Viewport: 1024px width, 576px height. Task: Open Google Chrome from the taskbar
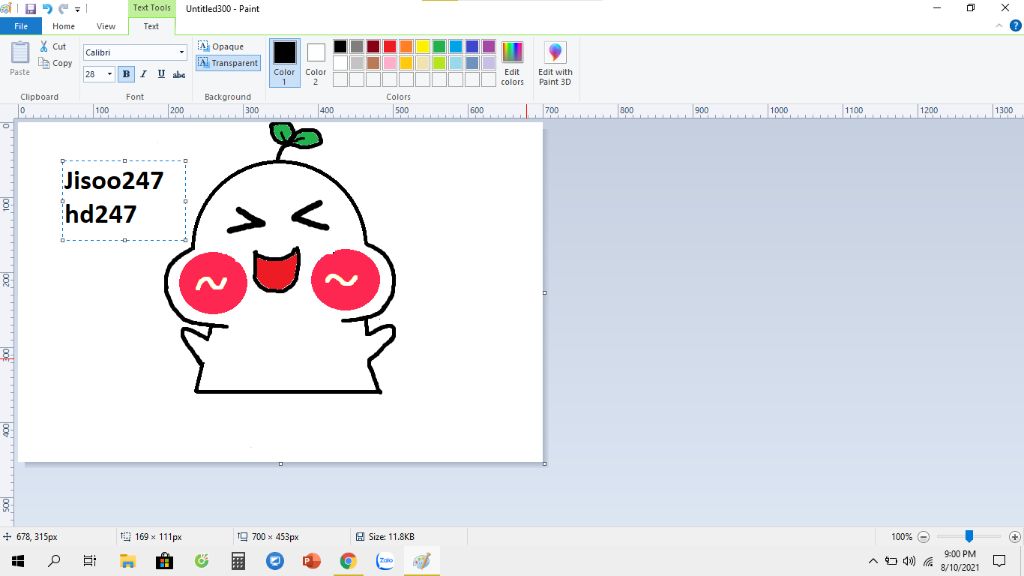click(348, 561)
